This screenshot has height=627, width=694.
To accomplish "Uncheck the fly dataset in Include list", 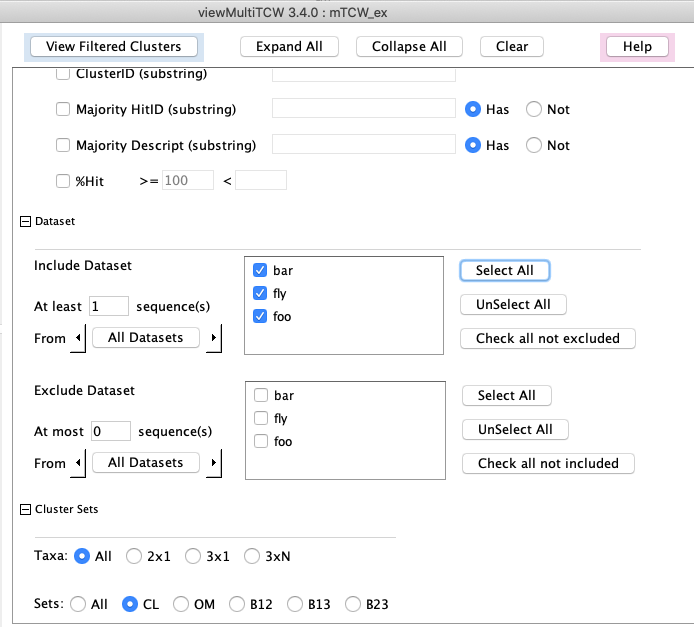I will tap(260, 294).
